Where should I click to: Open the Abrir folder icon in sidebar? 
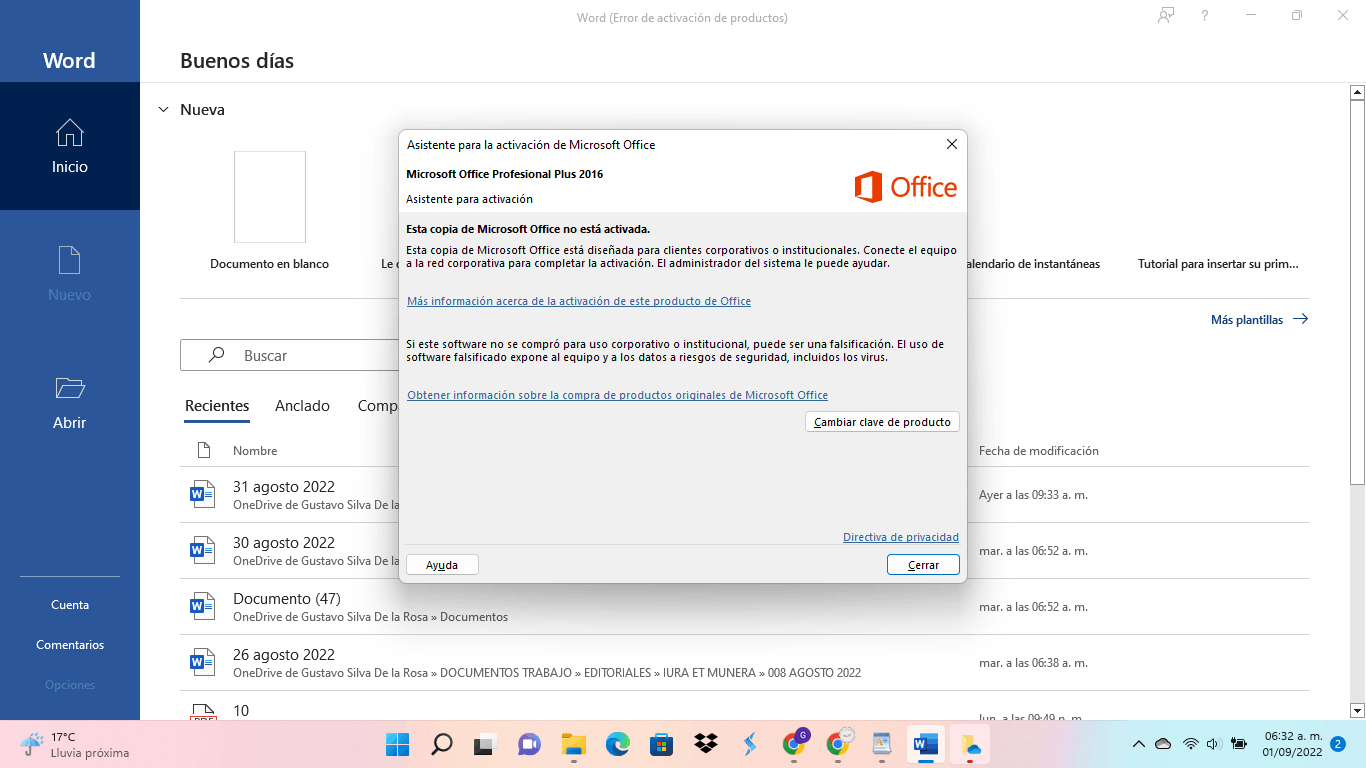69,388
